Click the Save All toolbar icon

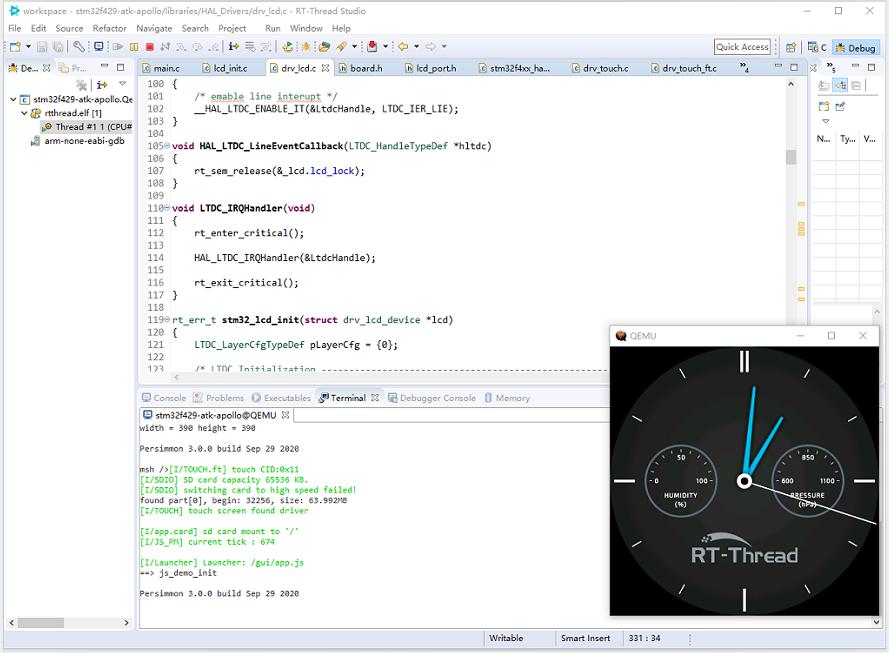58,46
